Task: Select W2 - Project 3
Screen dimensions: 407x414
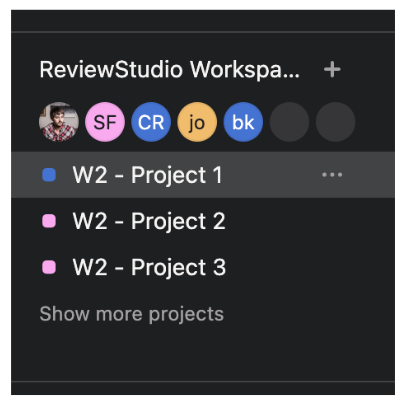Action: click(x=149, y=267)
